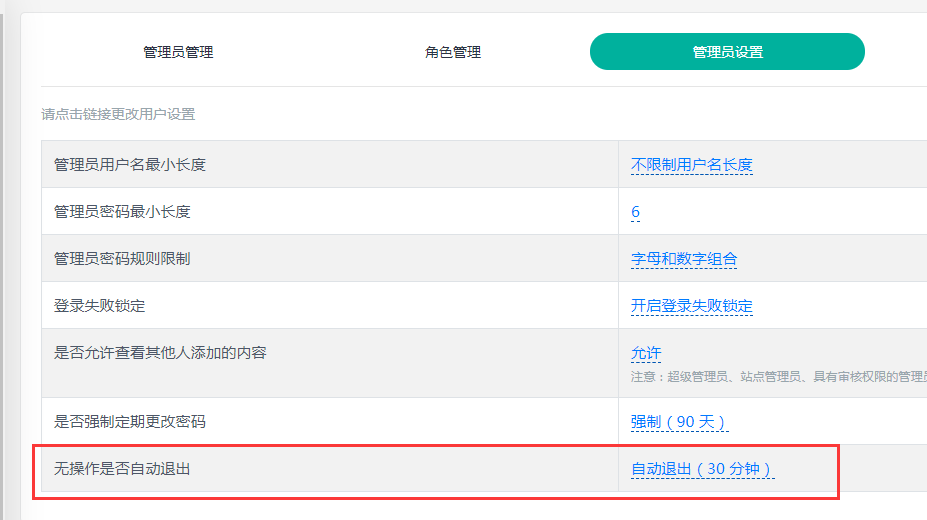The width and height of the screenshot is (927, 520).
Task: Change the 允许 setting link
Action: [x=646, y=353]
